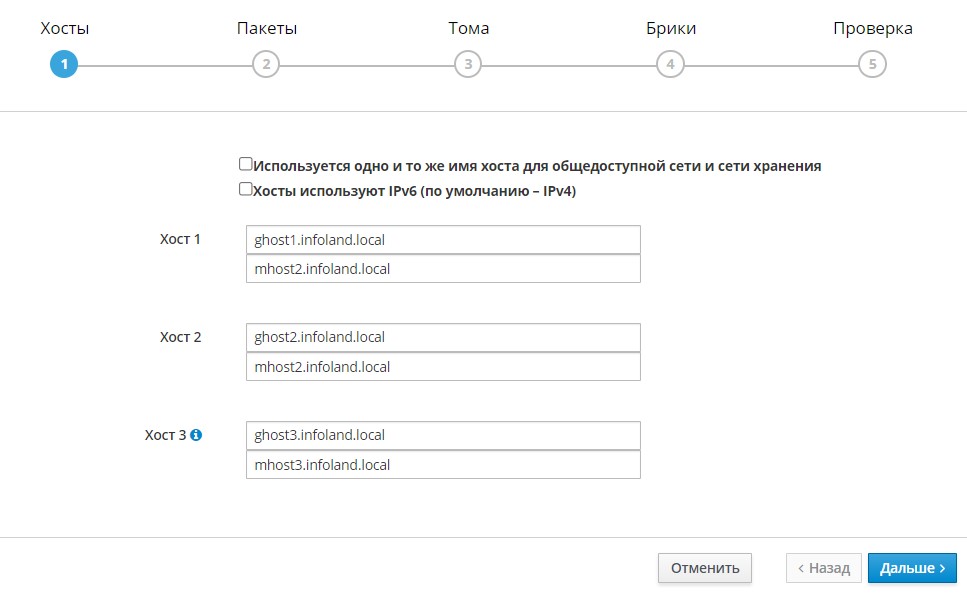Image resolution: width=967 pixels, height=609 pixels.
Task: Click the Пакеты step title
Action: [x=267, y=28]
